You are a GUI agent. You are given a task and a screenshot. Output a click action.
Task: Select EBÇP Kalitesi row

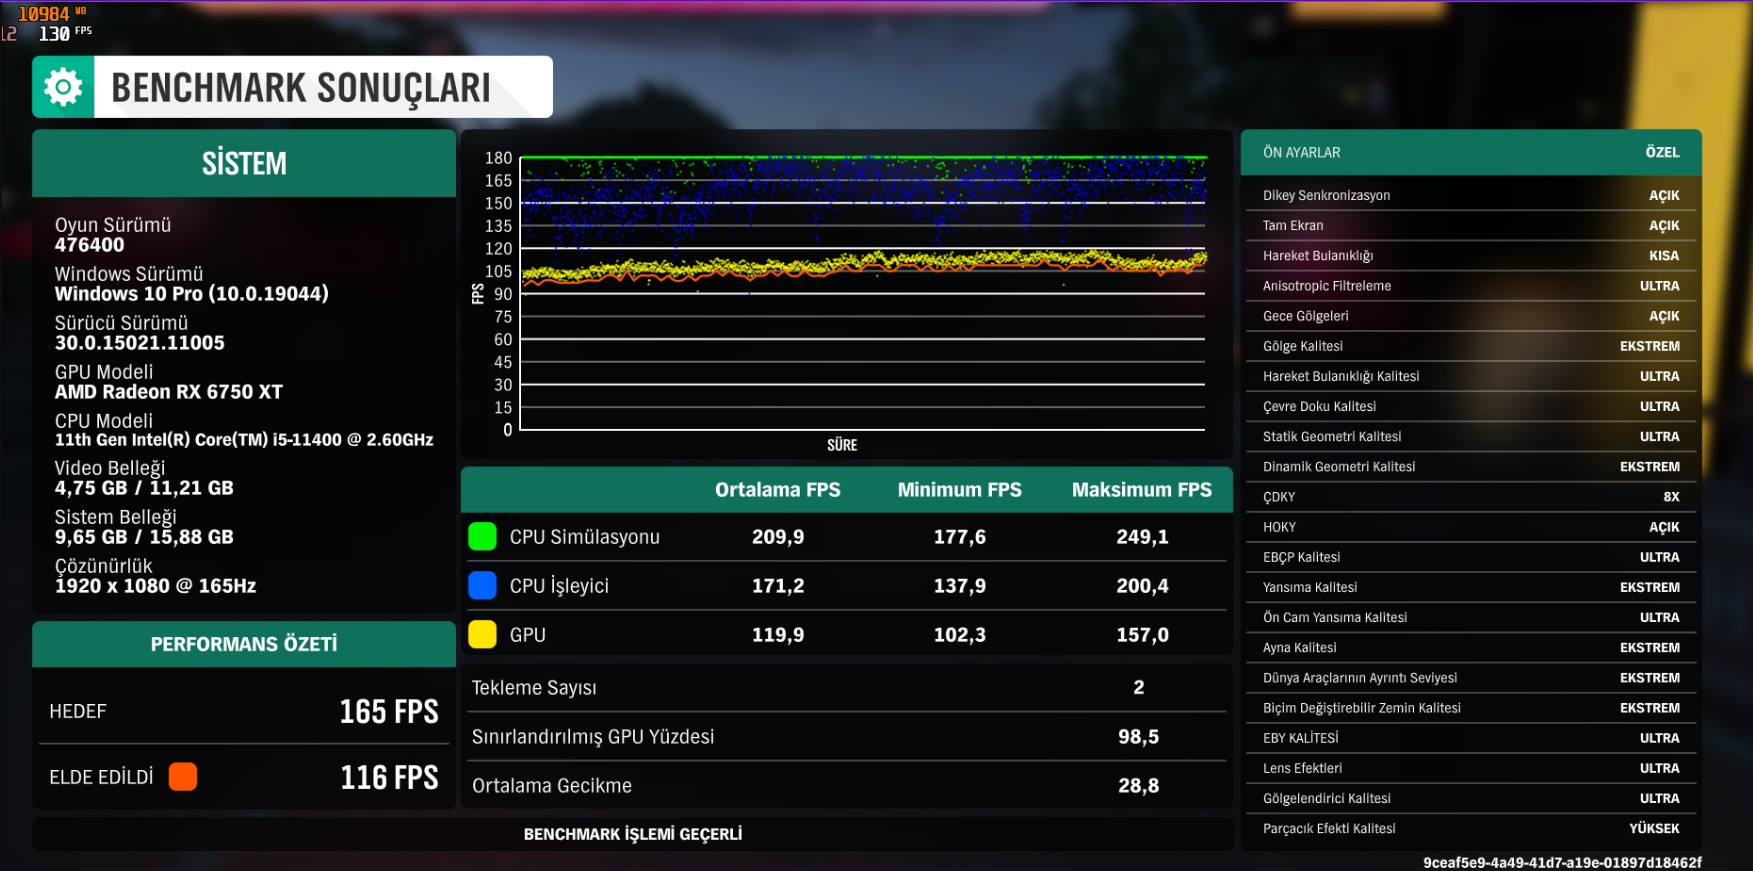[1471, 557]
